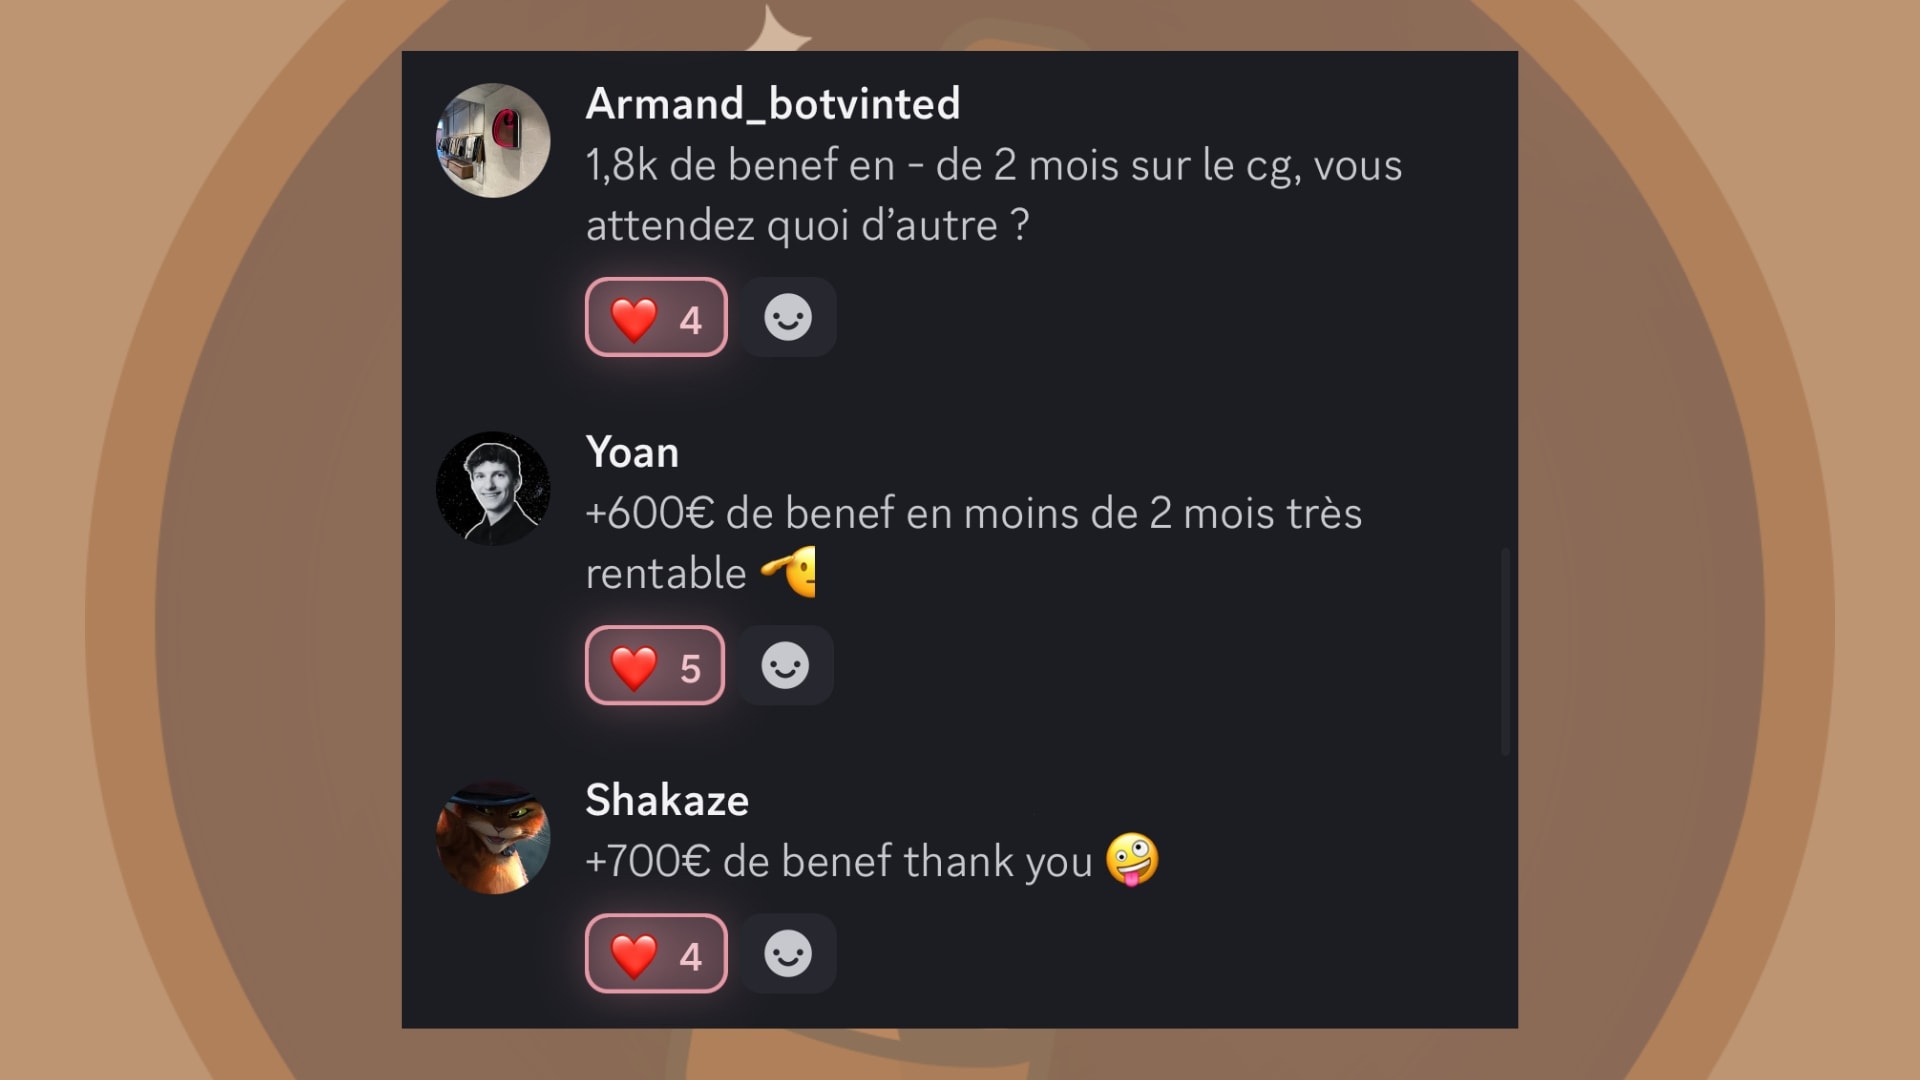Add a reaction to Armand_botvinted's message
Screen dimensions: 1920x1080
[x=788, y=318]
